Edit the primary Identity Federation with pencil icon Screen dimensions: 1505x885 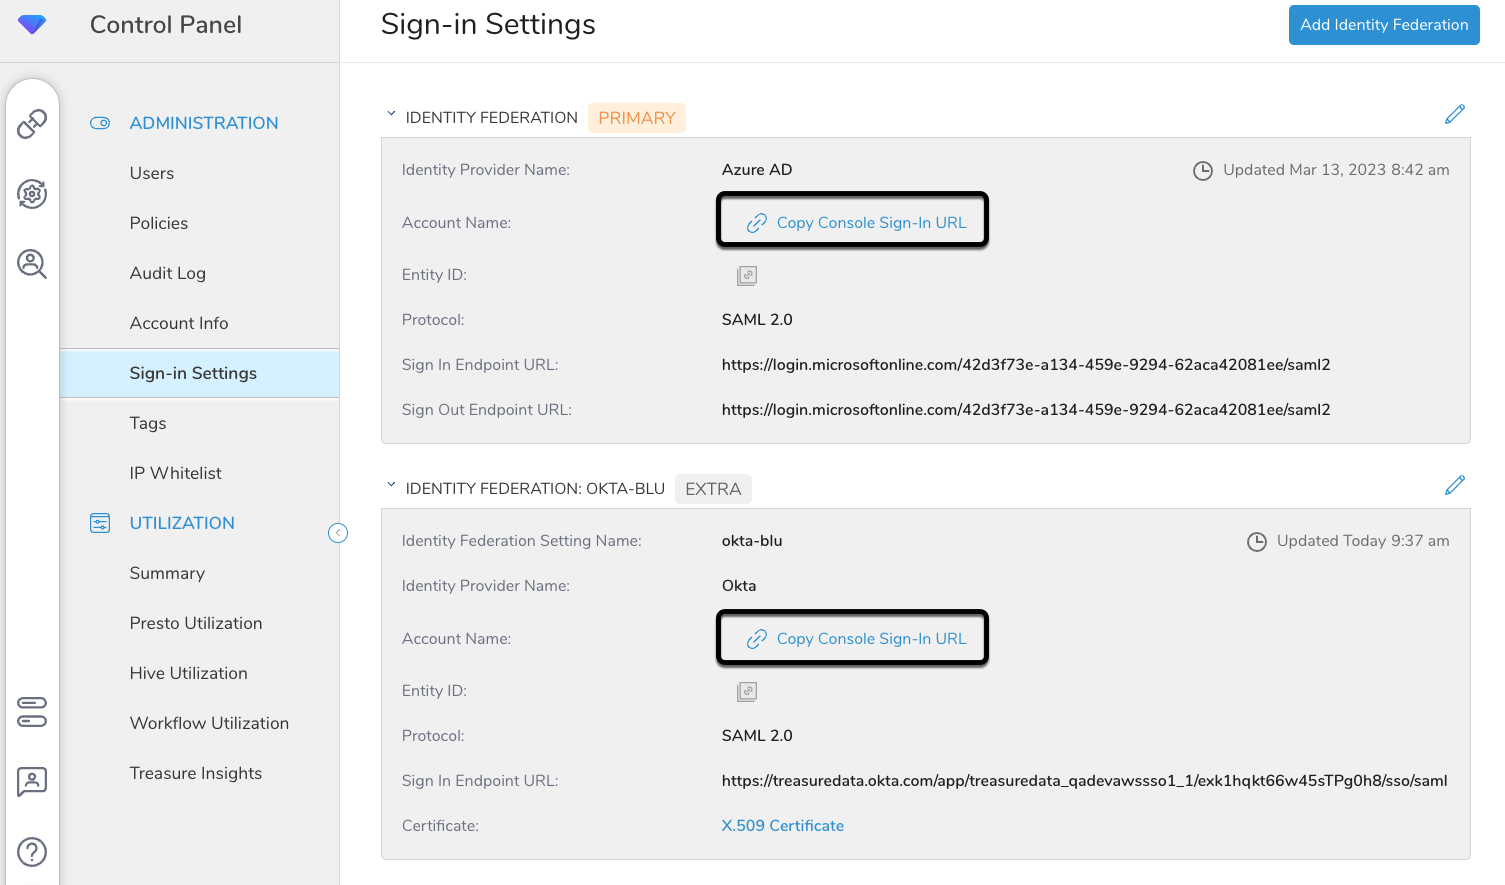(x=1455, y=115)
